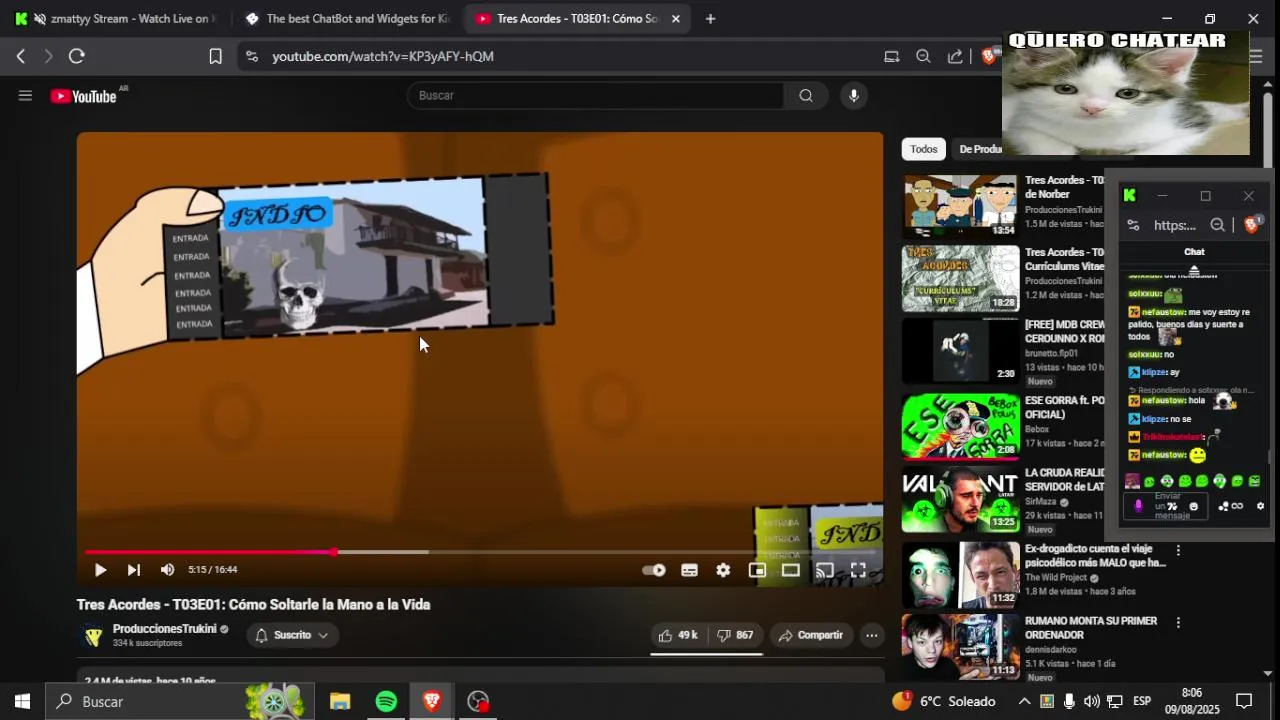
Task: Toggle the autoplay switch in player
Action: [653, 570]
